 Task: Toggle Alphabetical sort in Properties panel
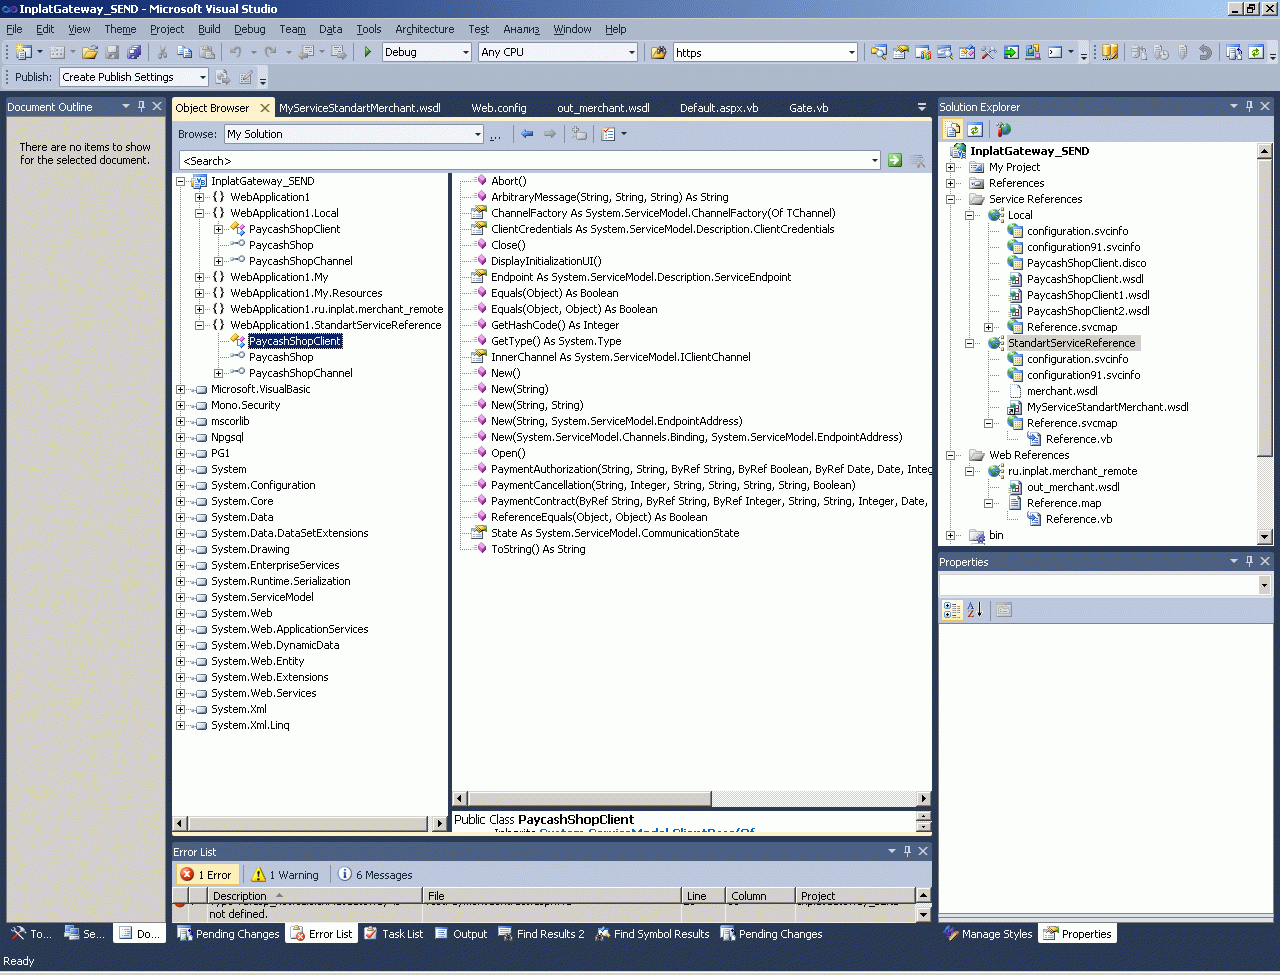pyautogui.click(x=975, y=610)
